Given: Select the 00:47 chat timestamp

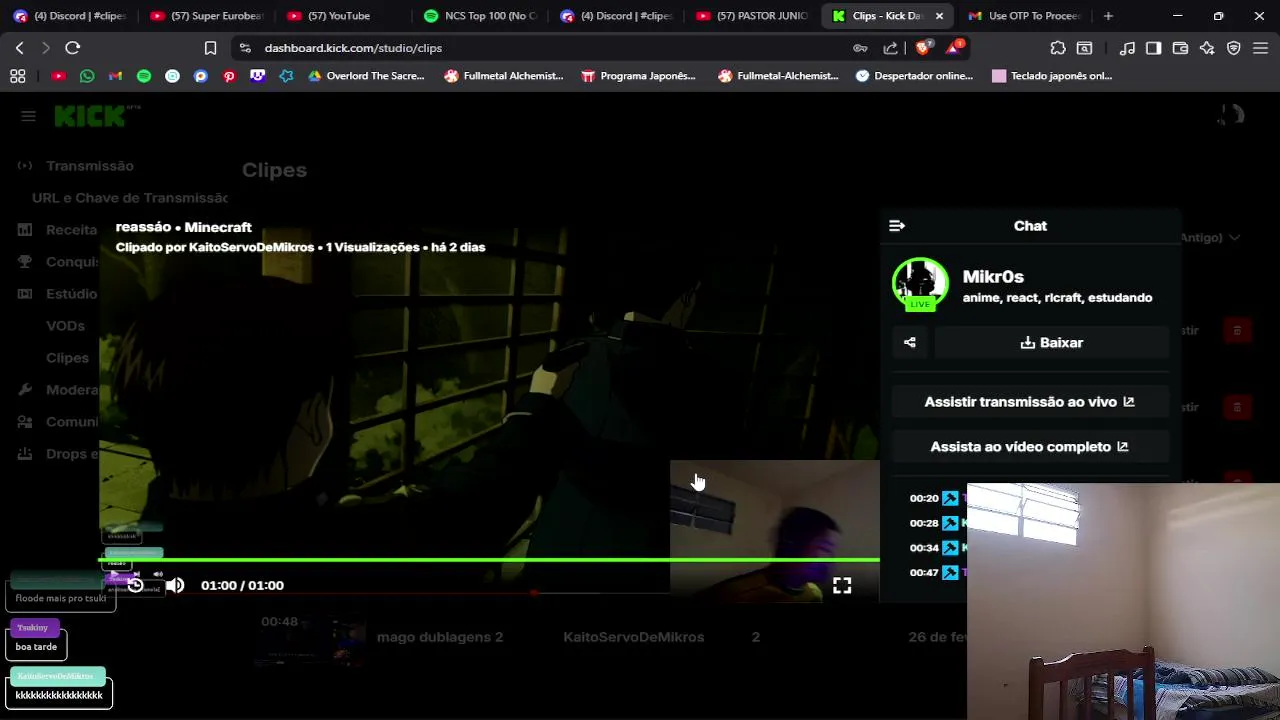Looking at the screenshot, I should pyautogui.click(x=924, y=573).
